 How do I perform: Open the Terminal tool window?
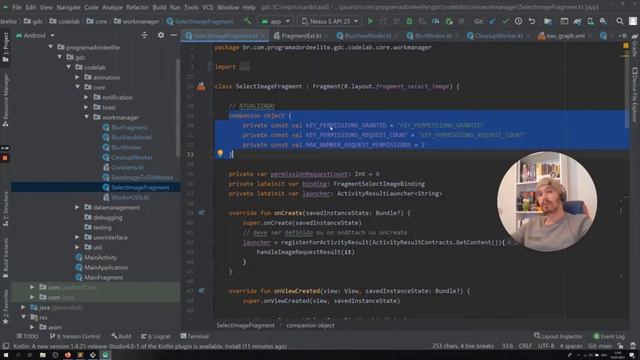(x=195, y=336)
